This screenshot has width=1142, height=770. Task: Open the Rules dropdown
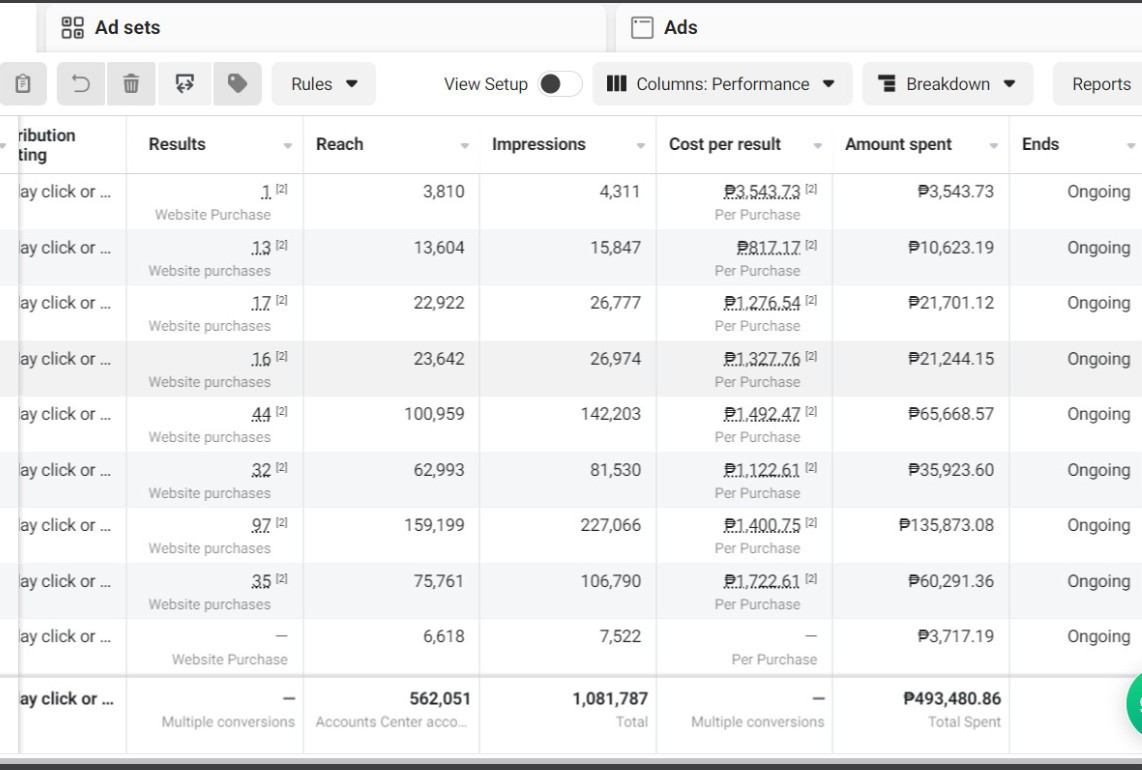(323, 84)
